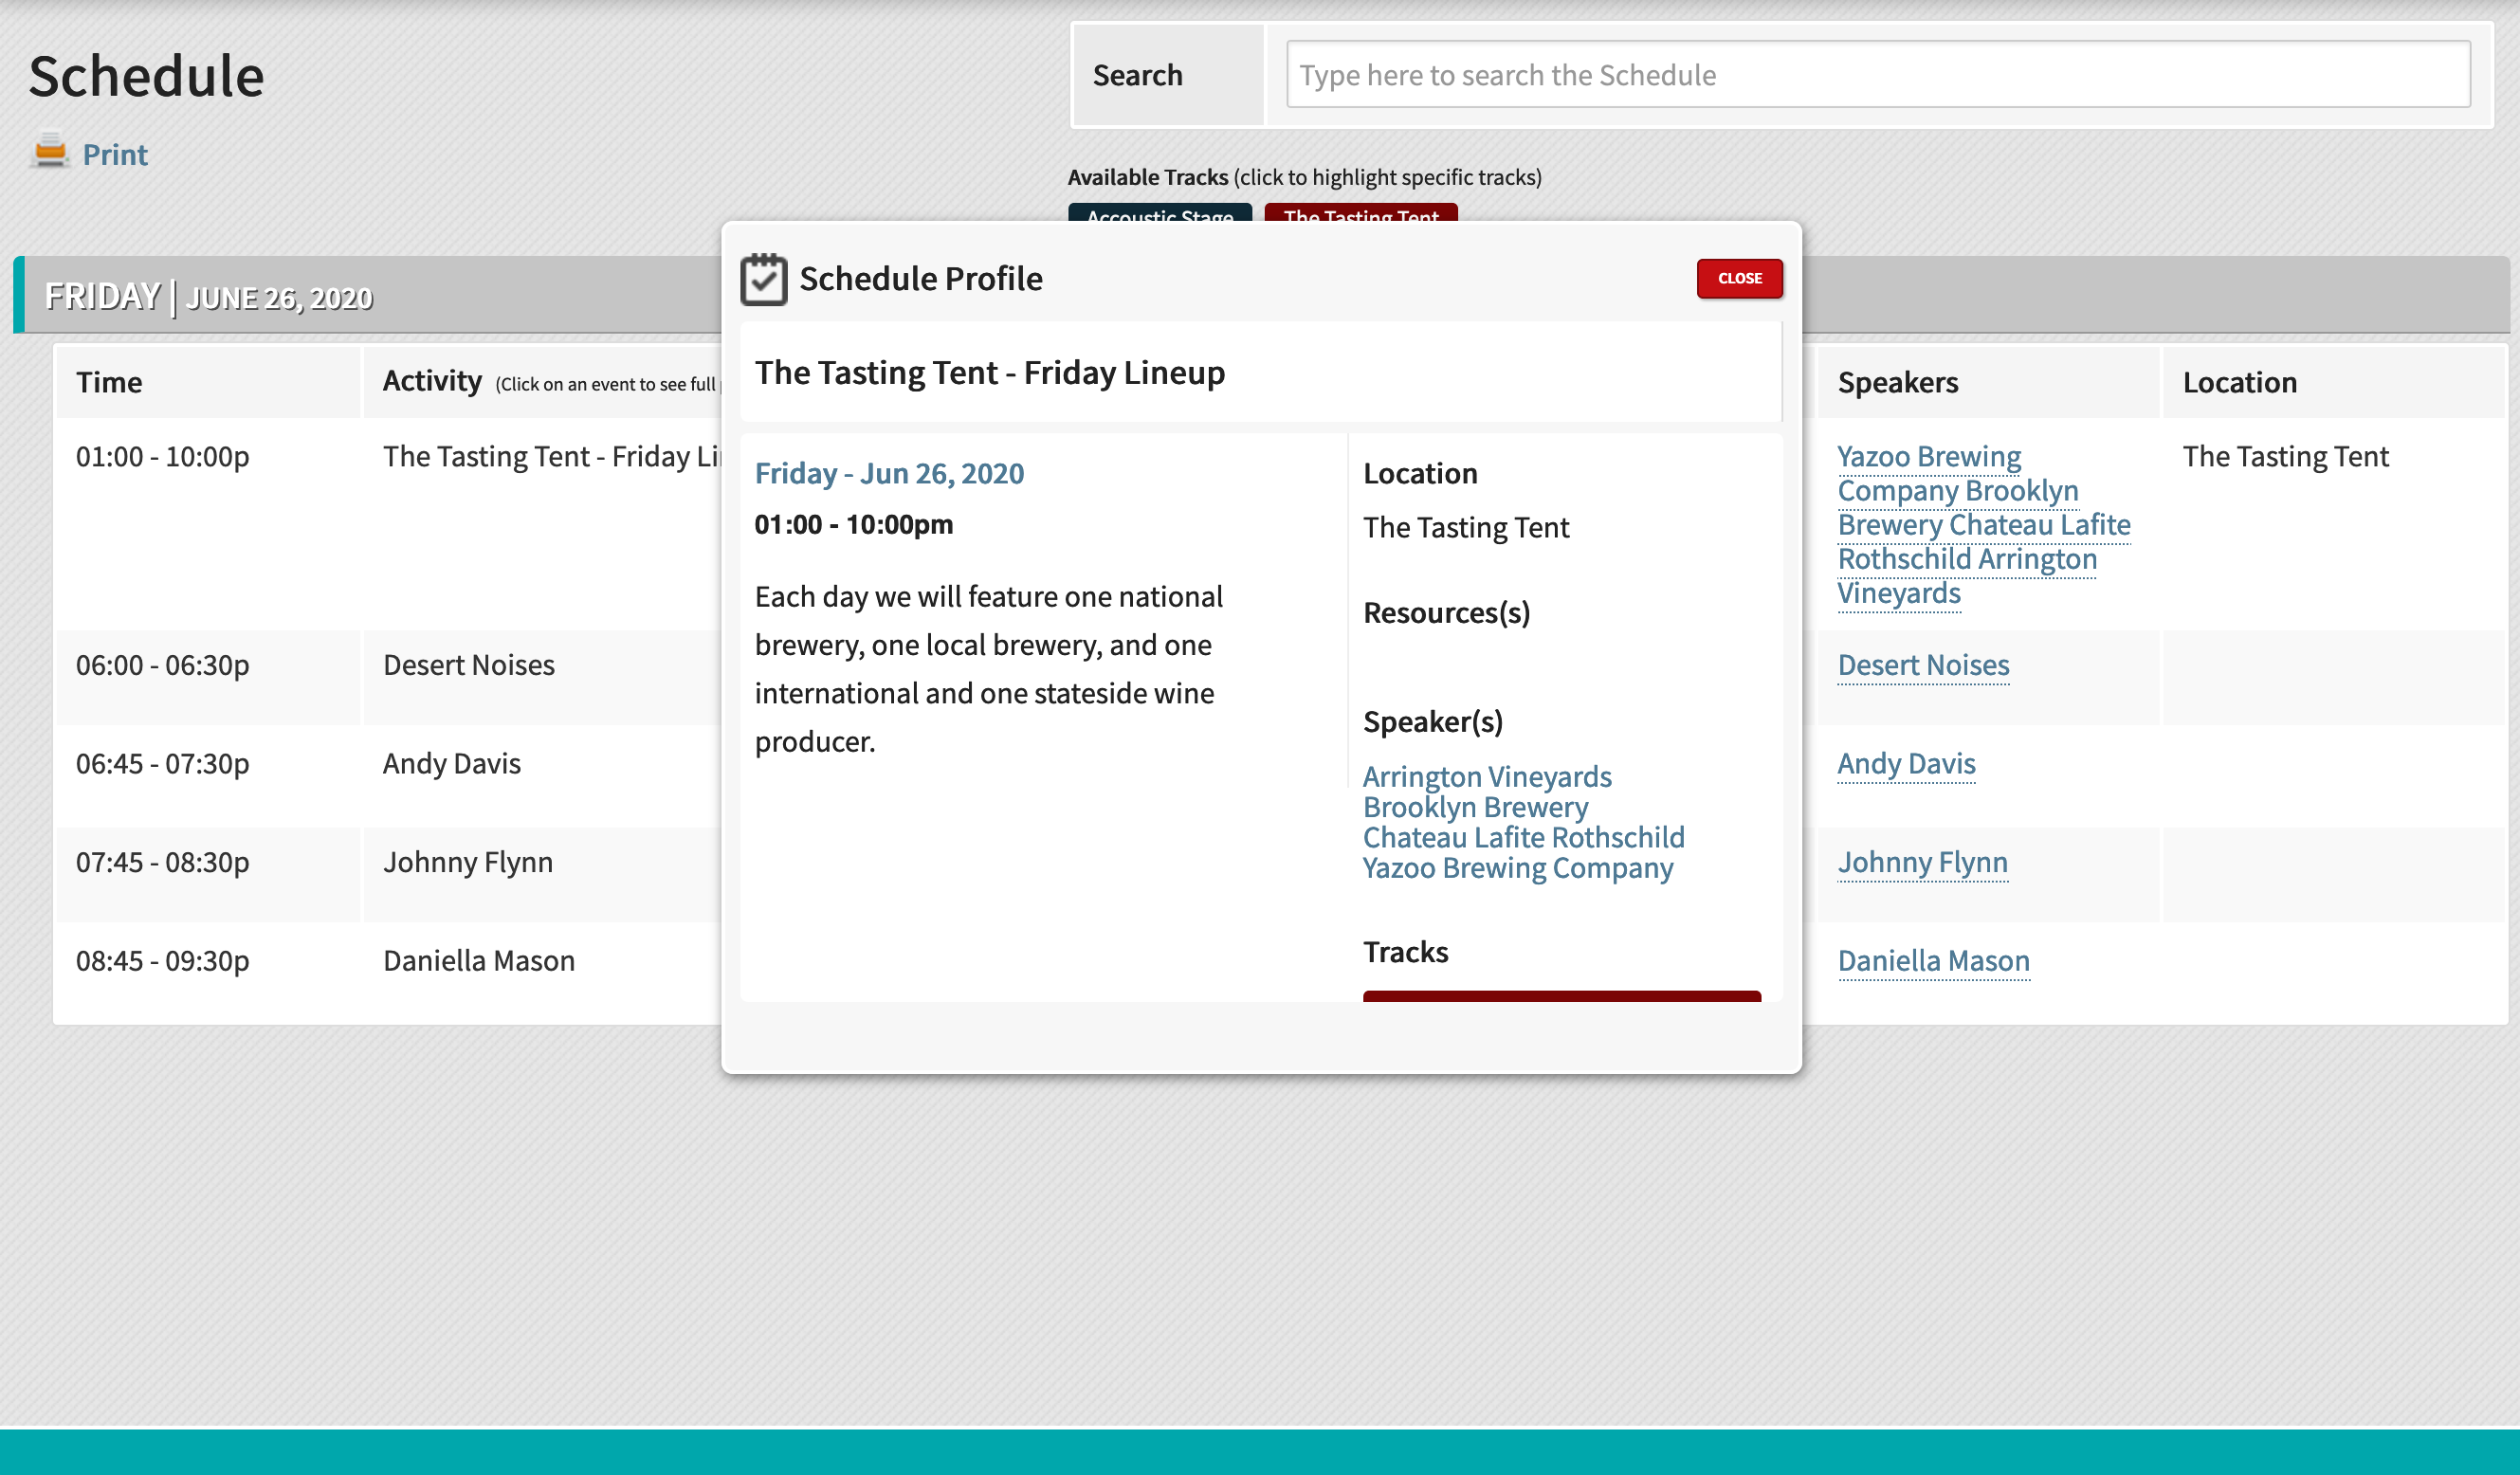Screen dimensions: 2520x1475
Task: Focus the schedule search field
Action: (x=1878, y=75)
